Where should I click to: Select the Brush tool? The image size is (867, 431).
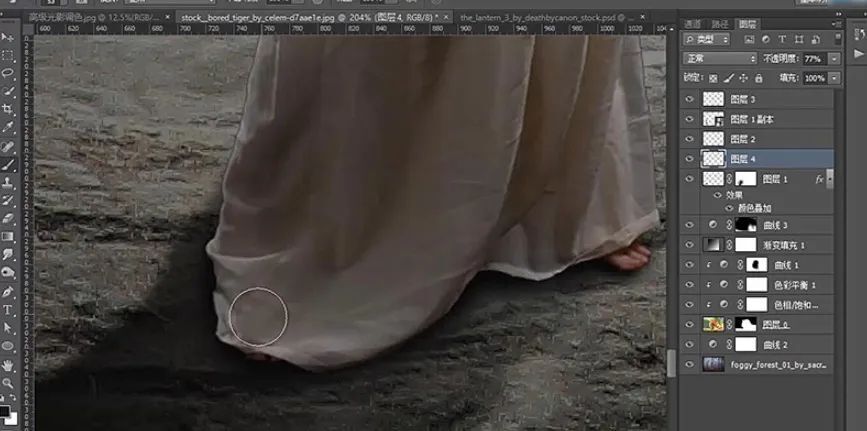point(8,164)
